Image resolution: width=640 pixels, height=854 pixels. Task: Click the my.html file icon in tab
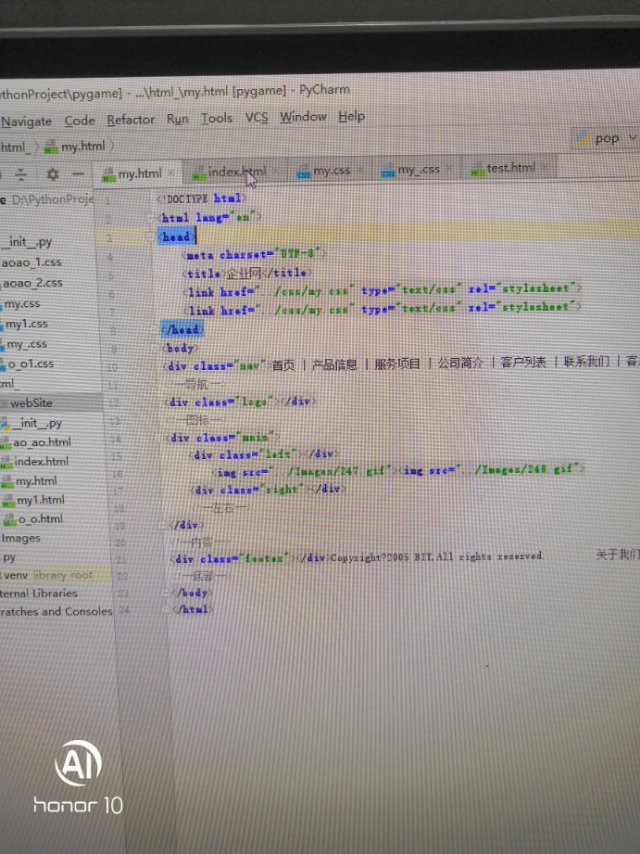click(109, 176)
